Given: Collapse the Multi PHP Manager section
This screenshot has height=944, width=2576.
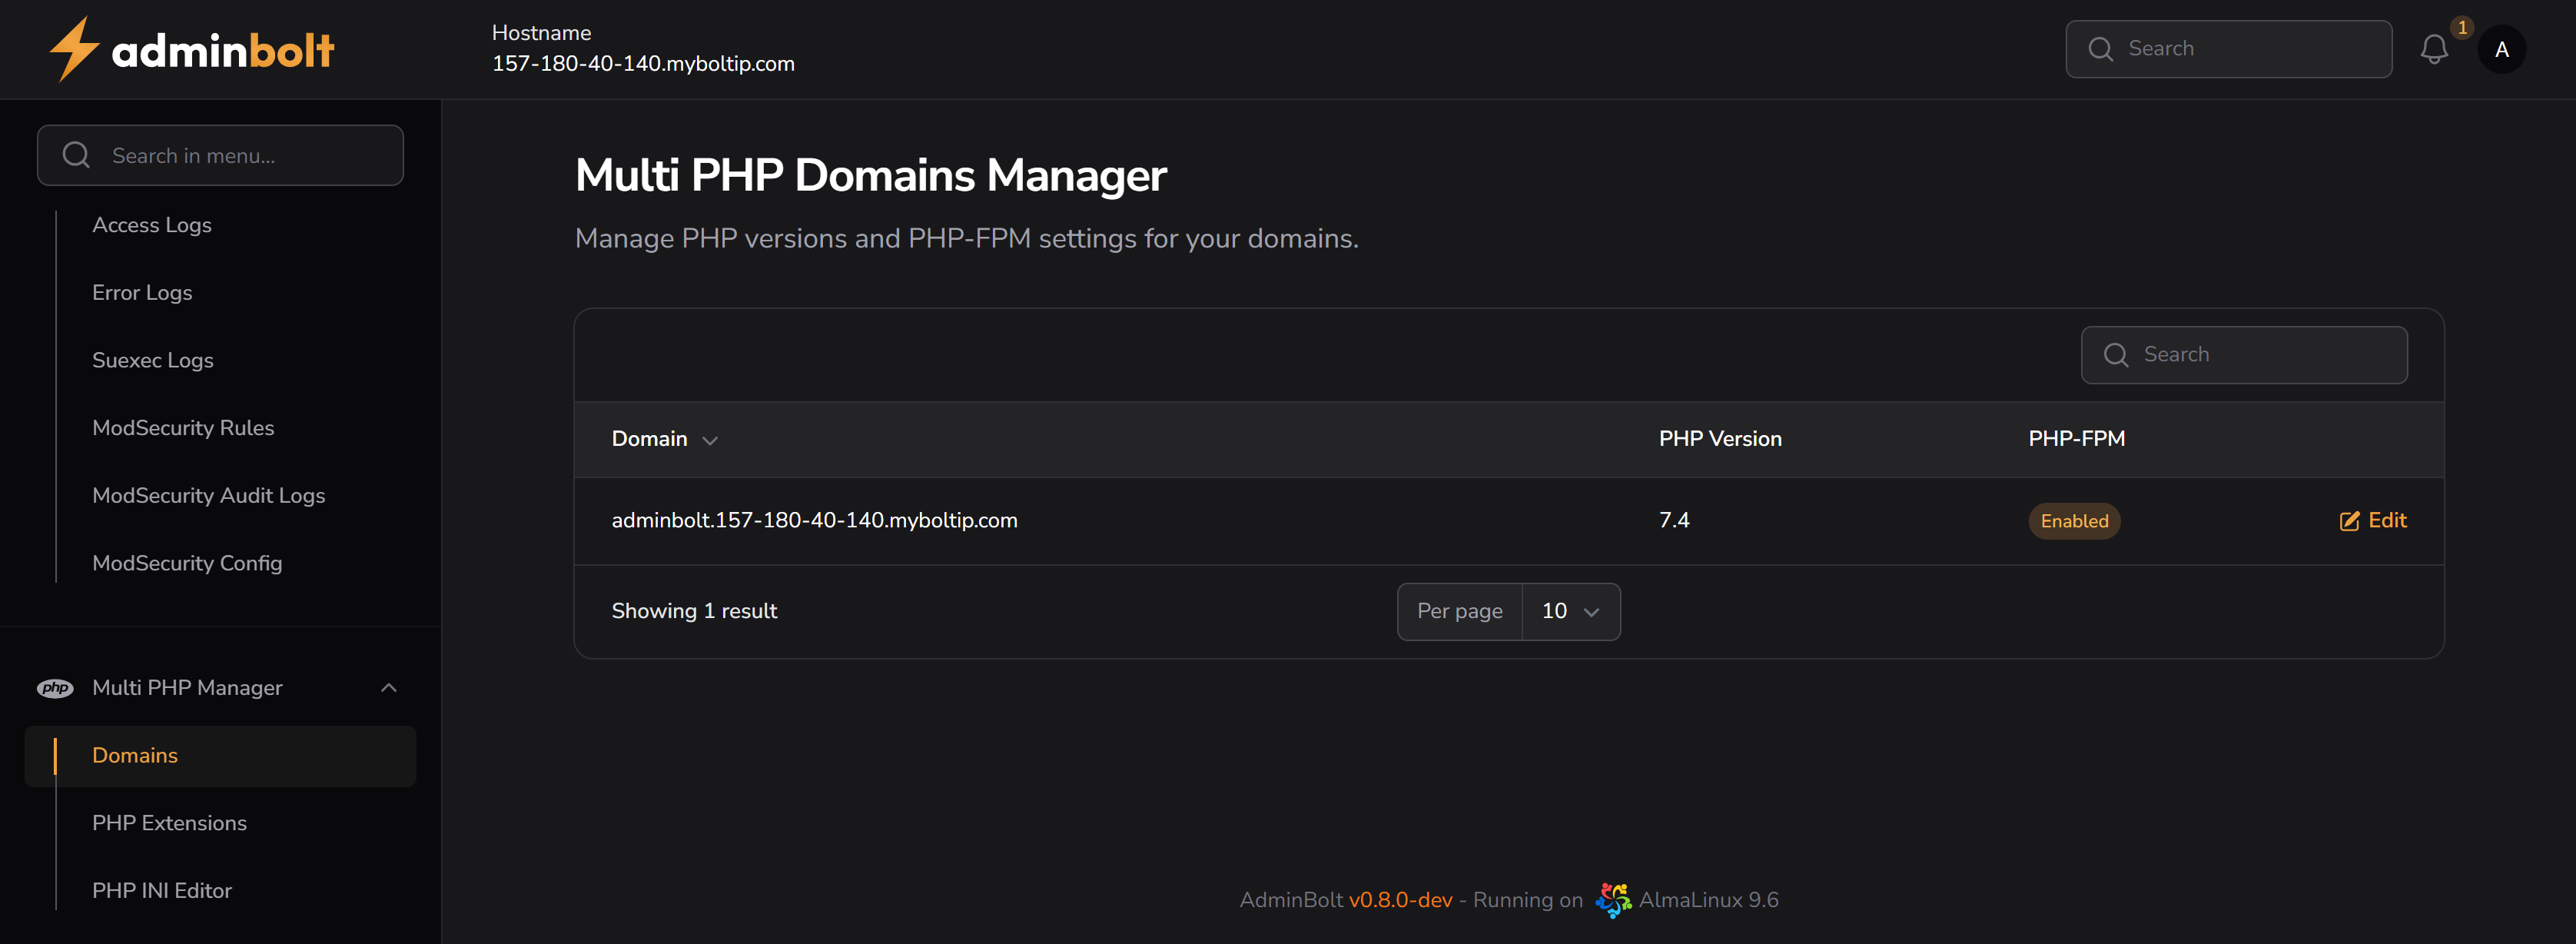Looking at the screenshot, I should 389,688.
